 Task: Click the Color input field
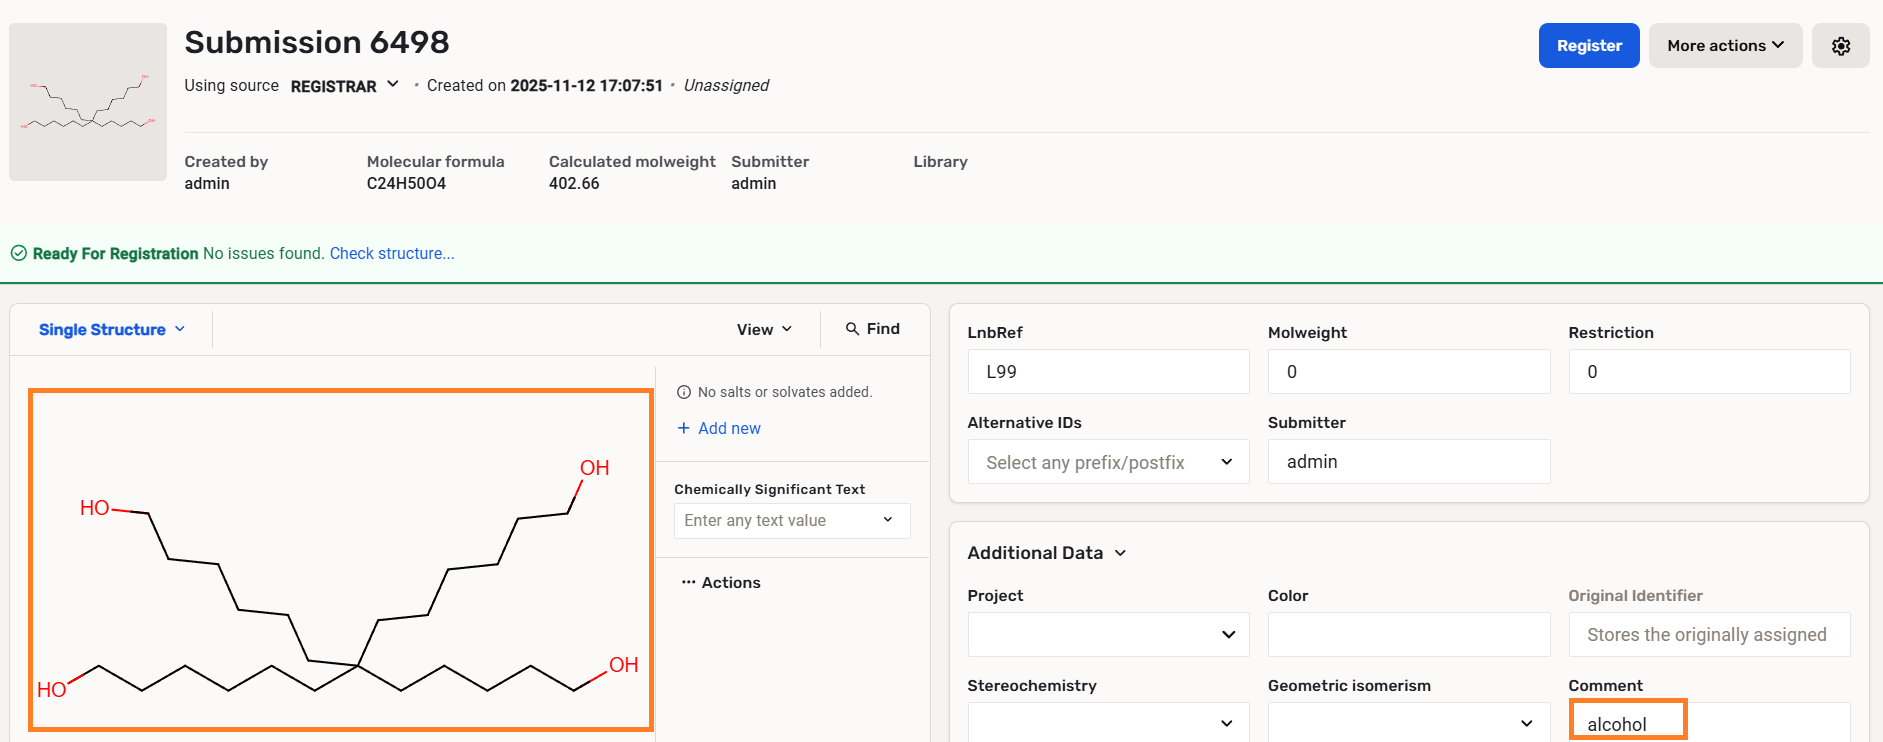1408,635
